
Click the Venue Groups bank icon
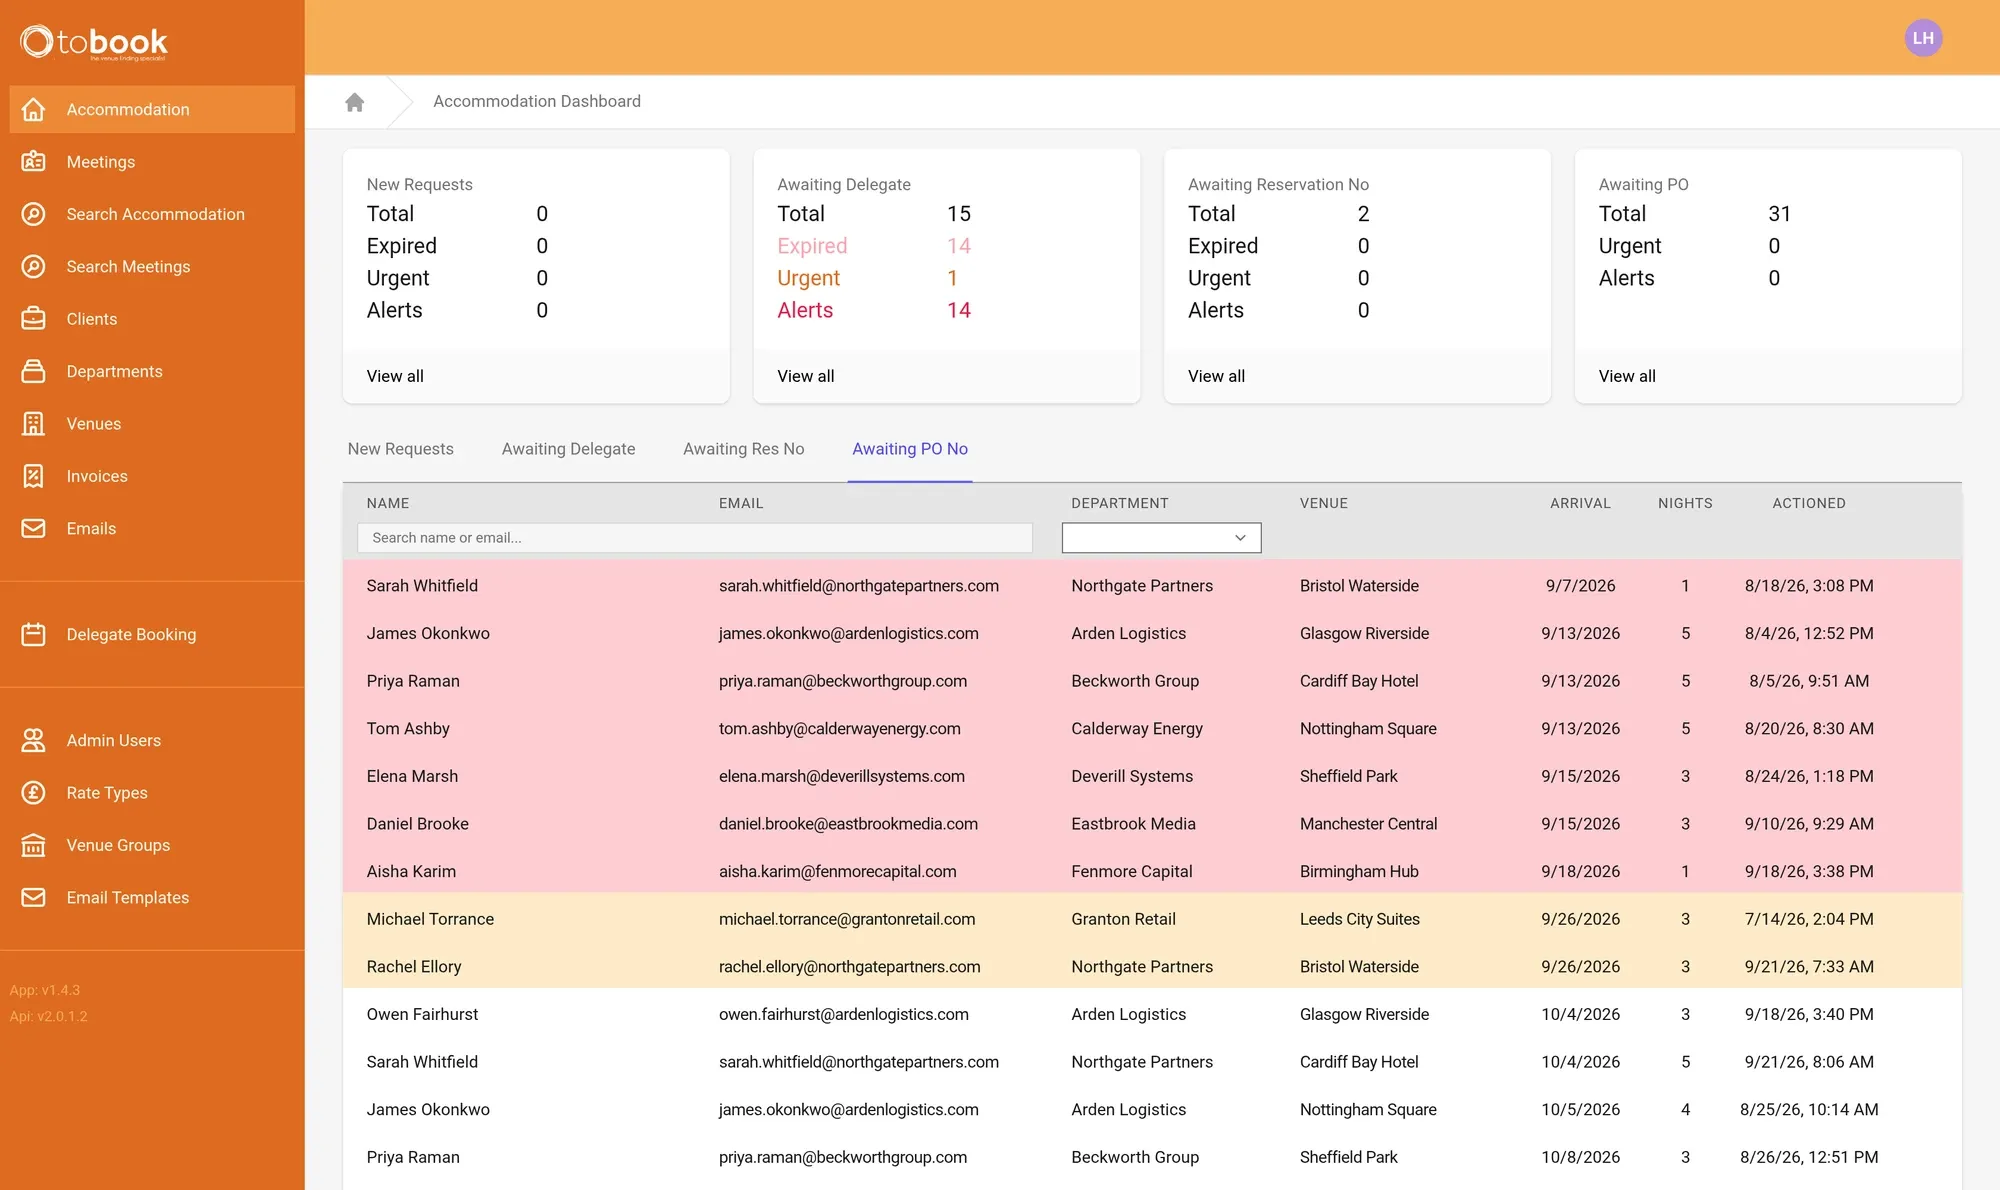coord(33,845)
